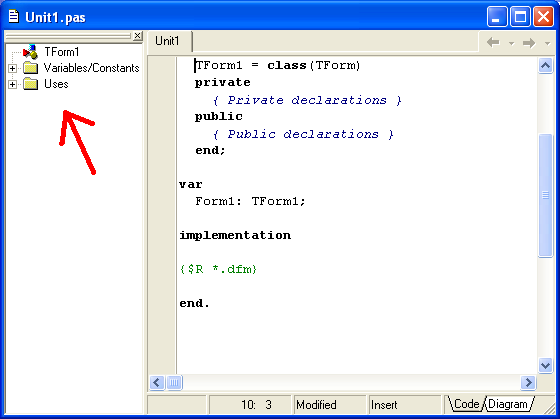Click the 'Form1: TForm1;' line

250,201
